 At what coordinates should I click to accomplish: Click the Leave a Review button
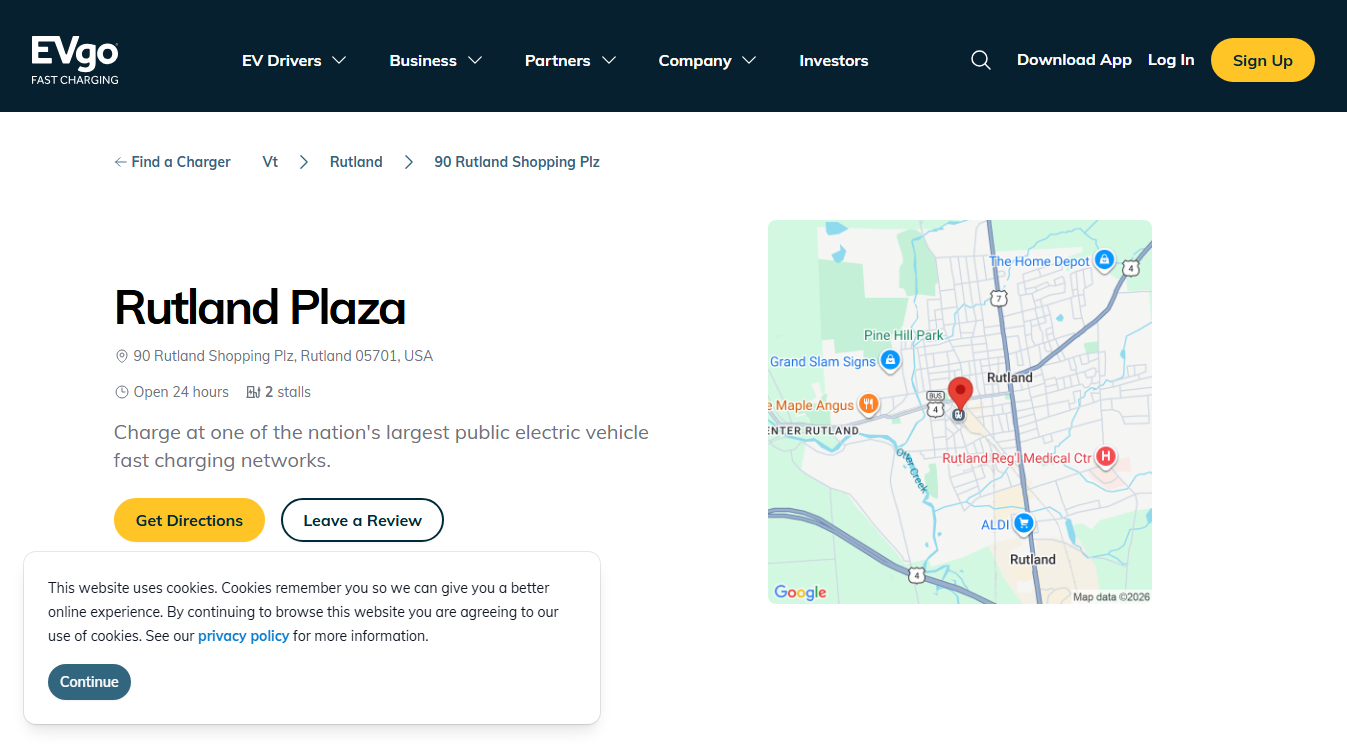[362, 520]
